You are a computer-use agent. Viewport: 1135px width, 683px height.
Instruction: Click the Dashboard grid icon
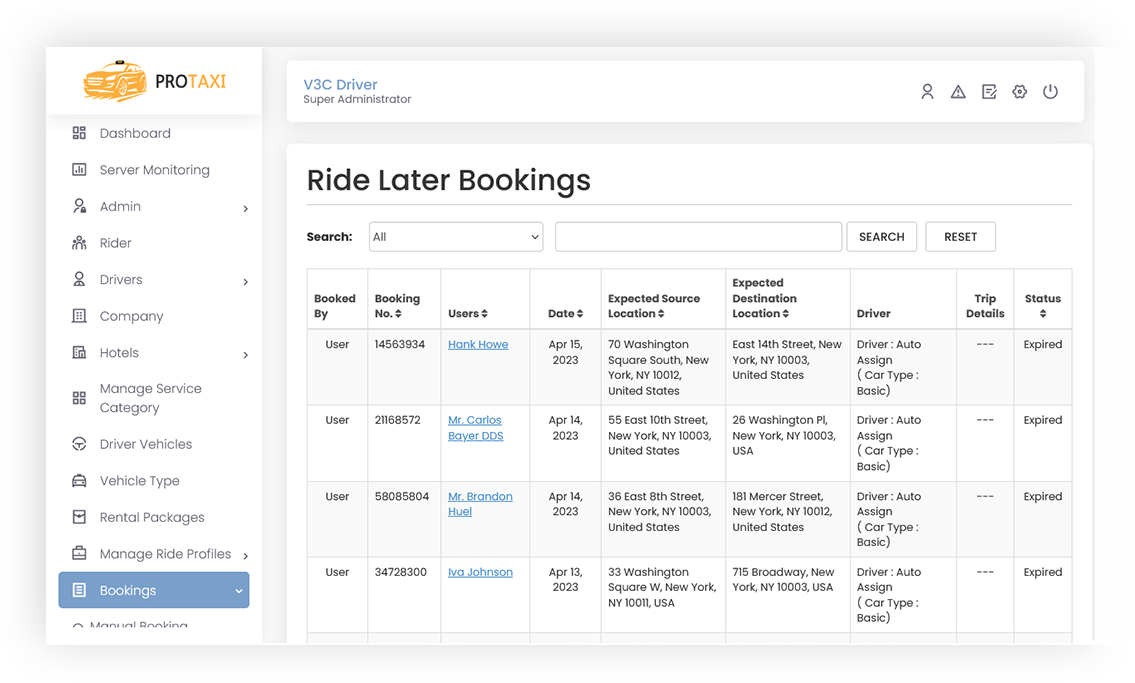(x=80, y=133)
